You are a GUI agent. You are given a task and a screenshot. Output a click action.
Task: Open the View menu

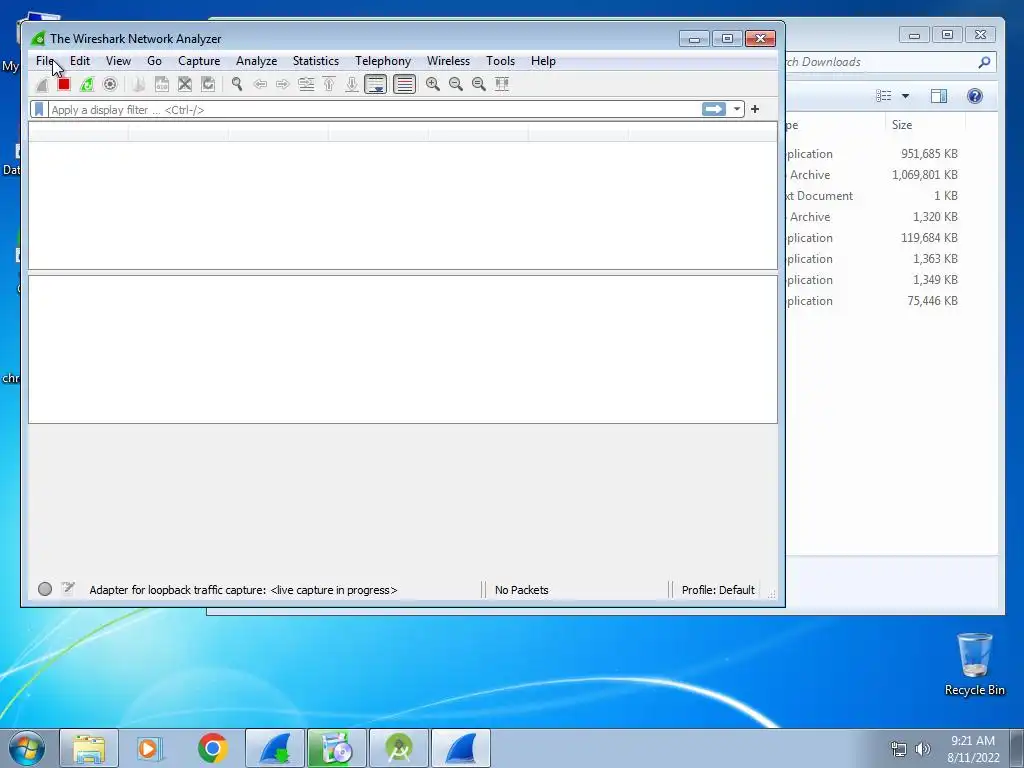tap(118, 61)
